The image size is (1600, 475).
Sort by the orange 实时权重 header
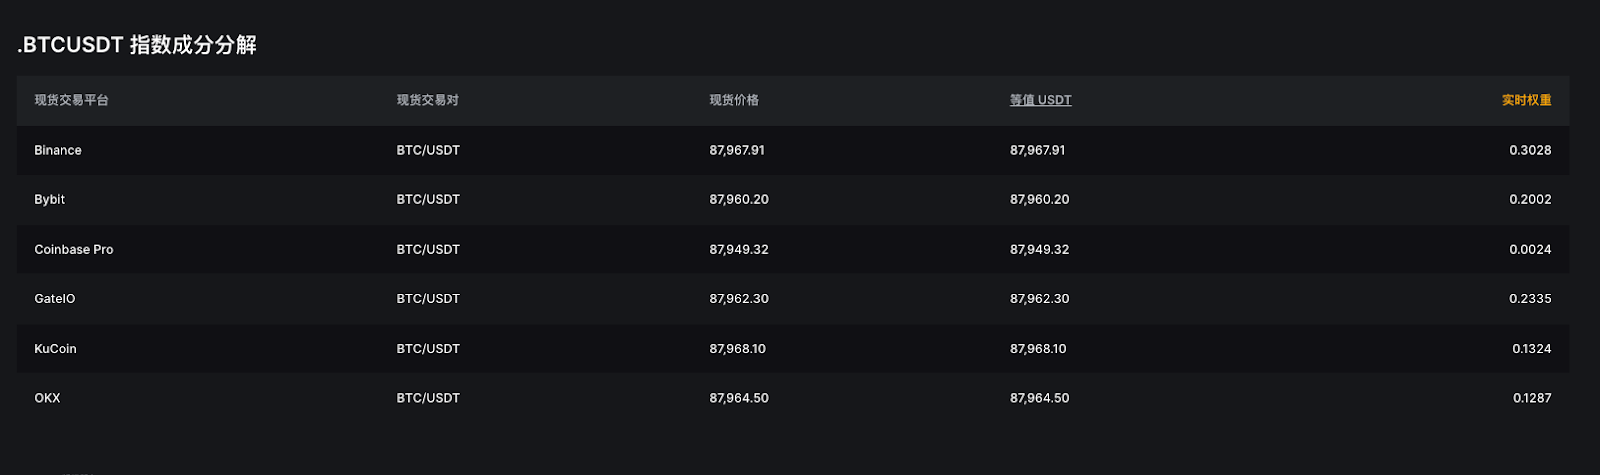1526,100
